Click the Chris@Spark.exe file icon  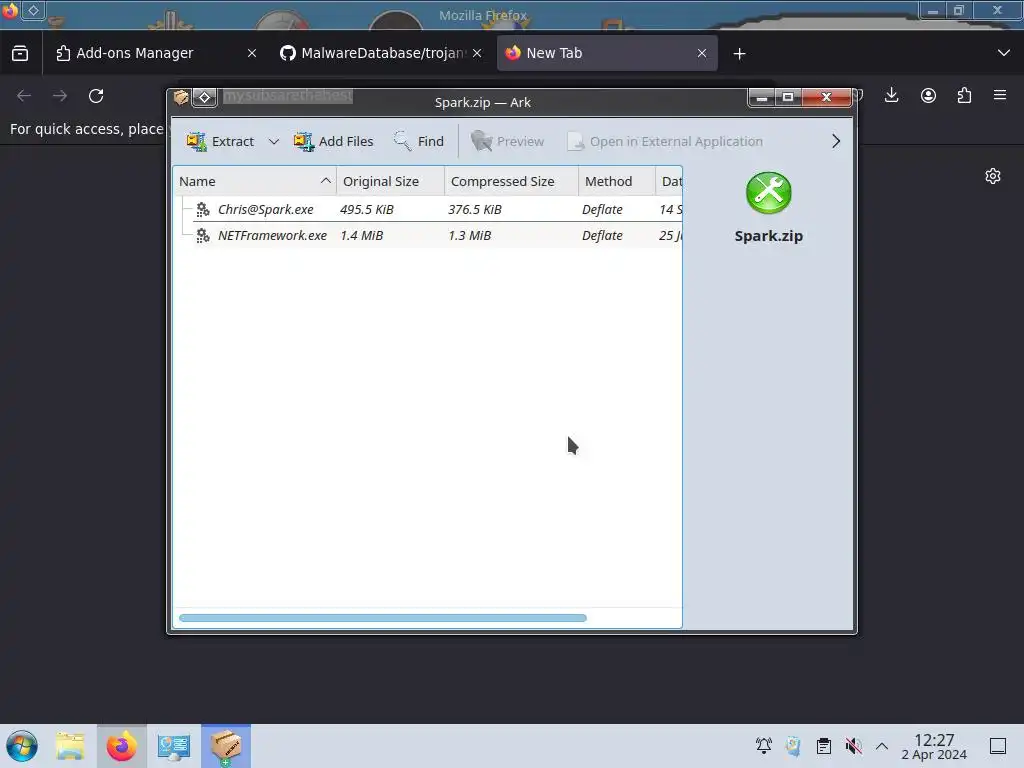pos(203,209)
